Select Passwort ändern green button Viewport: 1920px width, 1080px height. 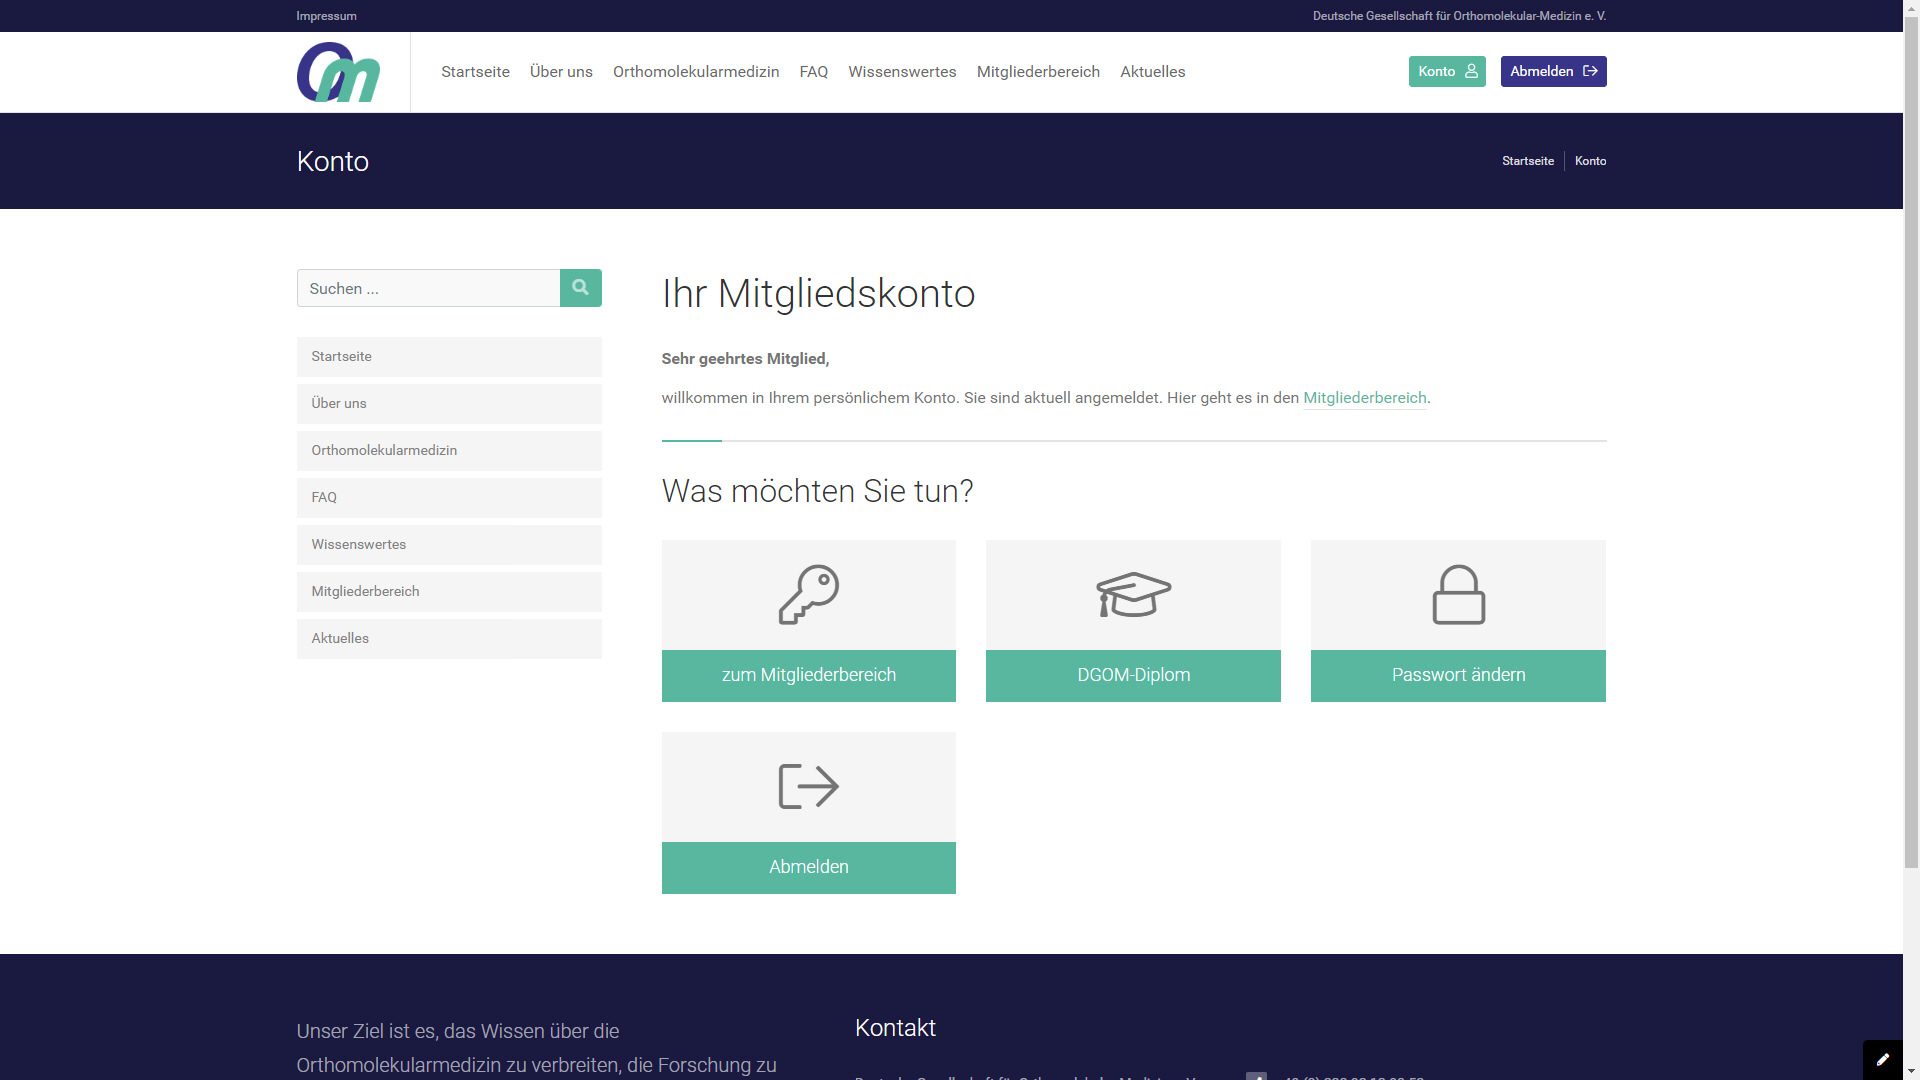1458,676
